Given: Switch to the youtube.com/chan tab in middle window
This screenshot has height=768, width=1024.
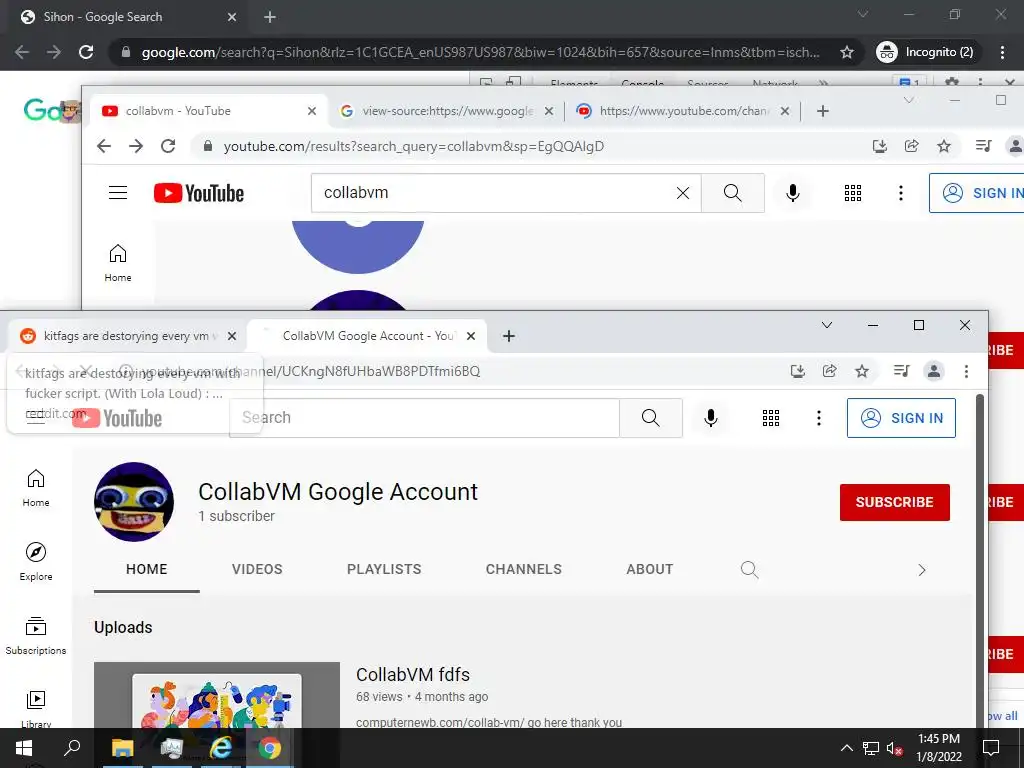Looking at the screenshot, I should [x=682, y=111].
